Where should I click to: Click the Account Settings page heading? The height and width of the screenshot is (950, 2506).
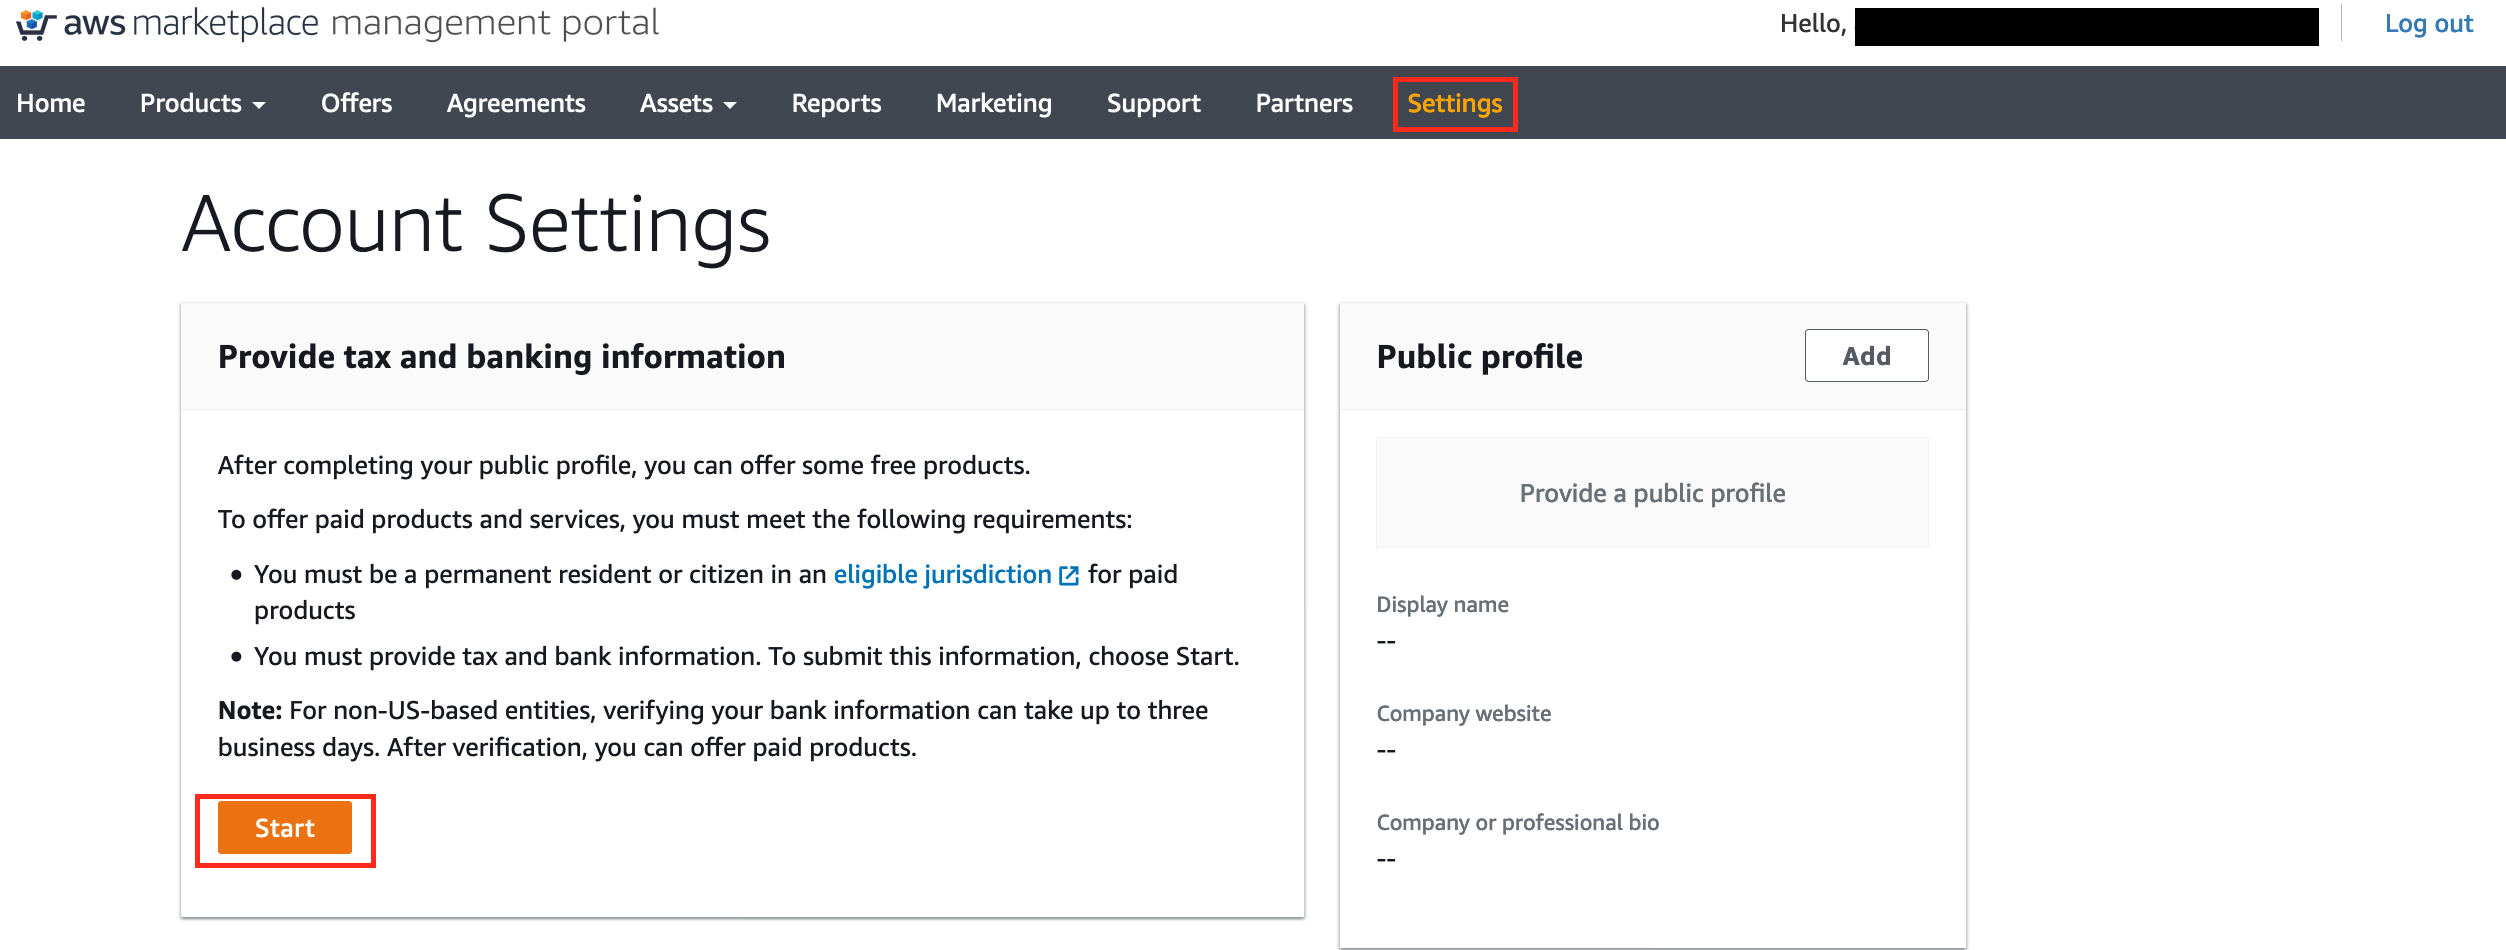(476, 225)
